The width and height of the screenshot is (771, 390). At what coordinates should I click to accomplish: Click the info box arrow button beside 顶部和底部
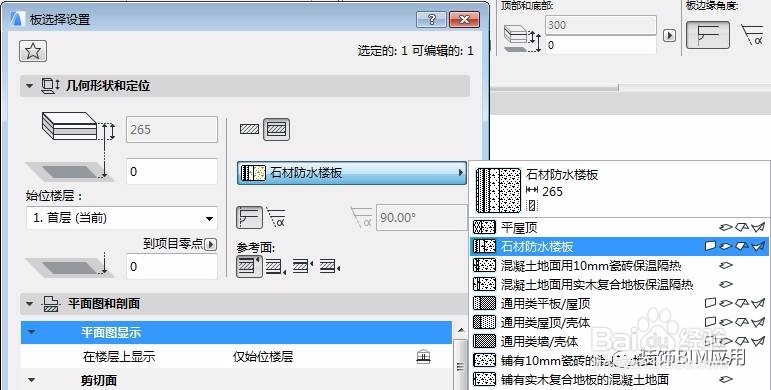[x=669, y=35]
